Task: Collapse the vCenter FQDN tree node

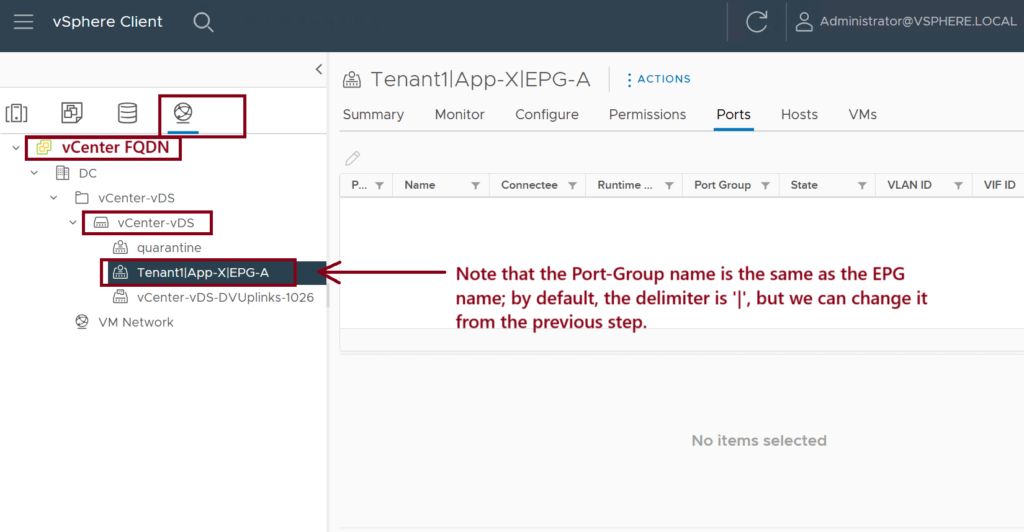Action: click(16, 148)
